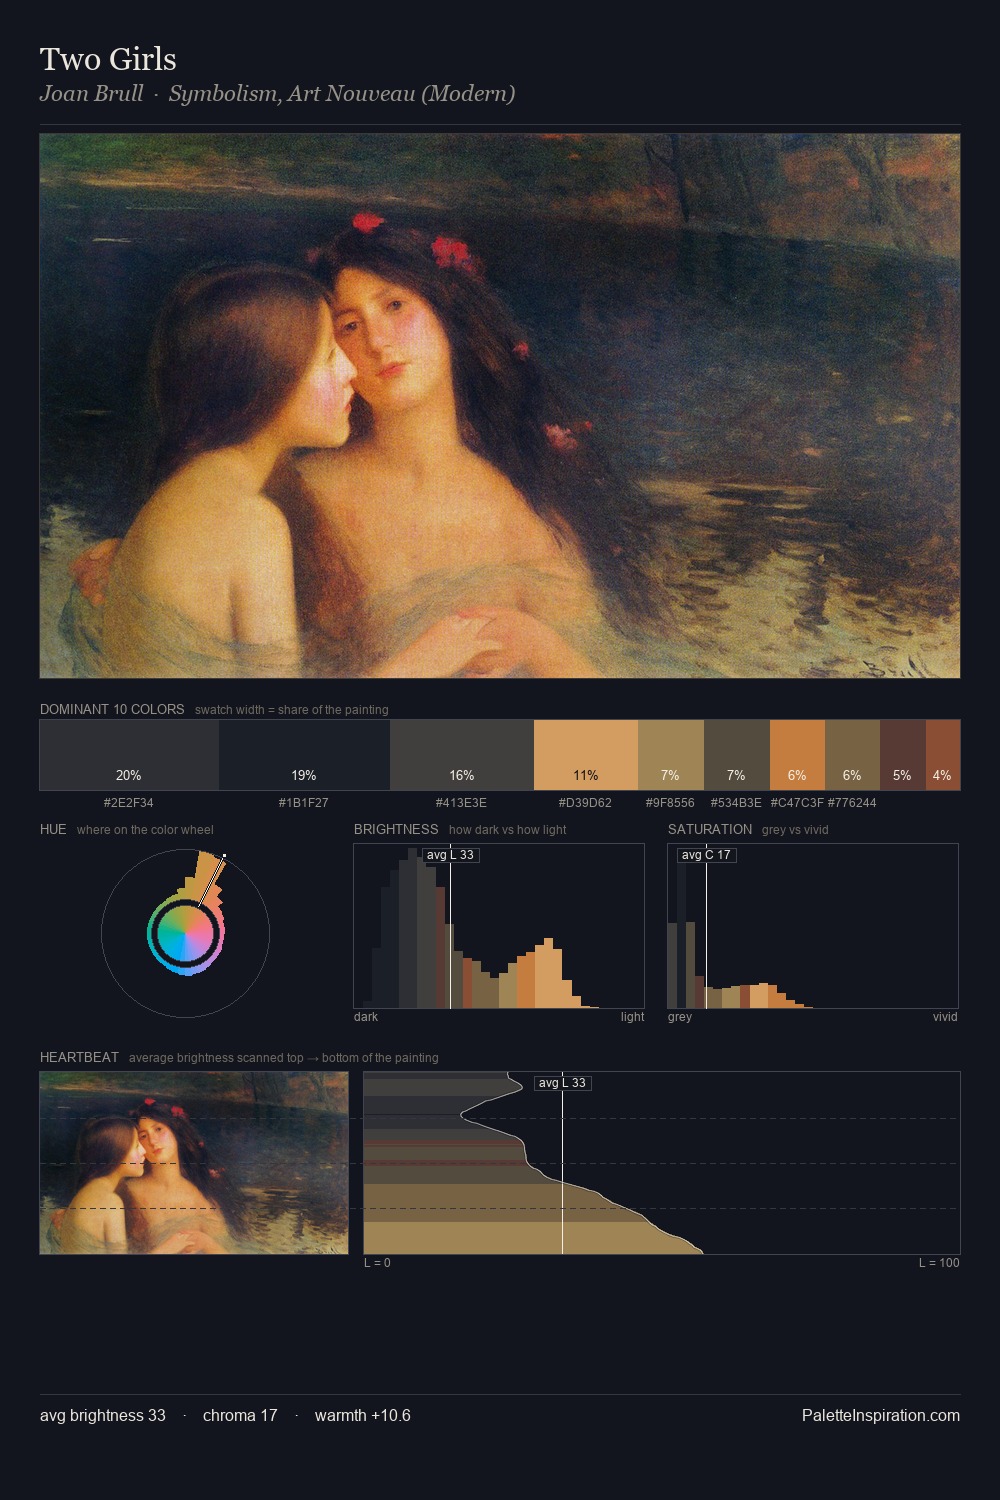Image resolution: width=1000 pixels, height=1500 pixels.
Task: Click the 'BRIGHTNESS' section heading
Action: point(396,829)
